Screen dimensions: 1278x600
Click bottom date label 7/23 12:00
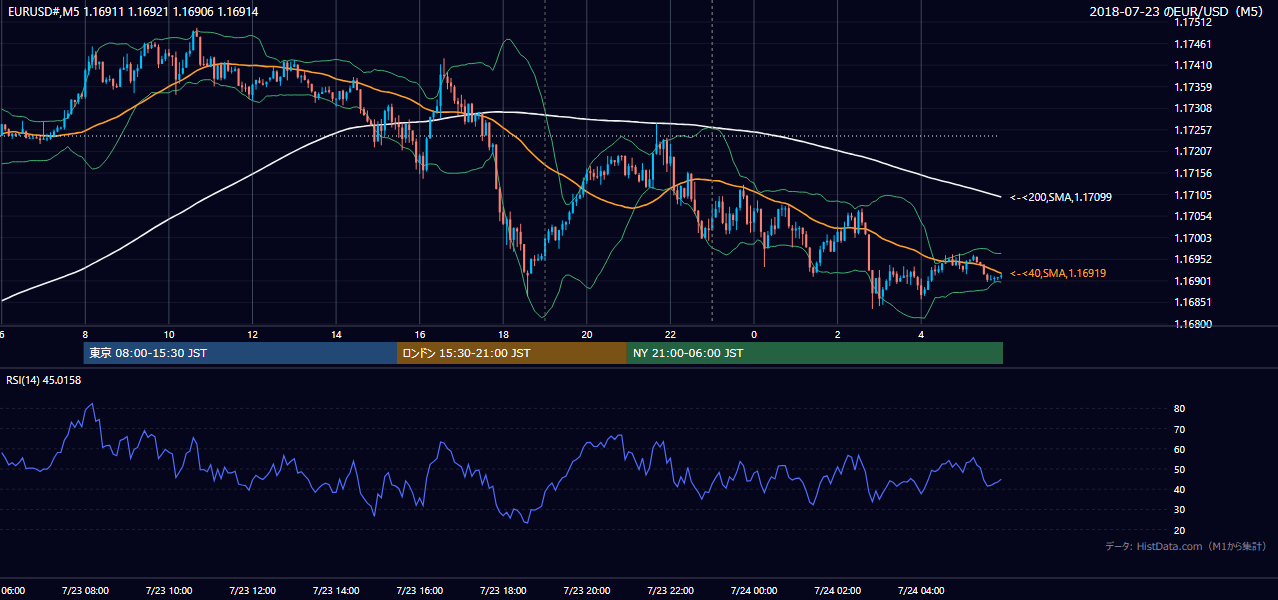(x=252, y=591)
